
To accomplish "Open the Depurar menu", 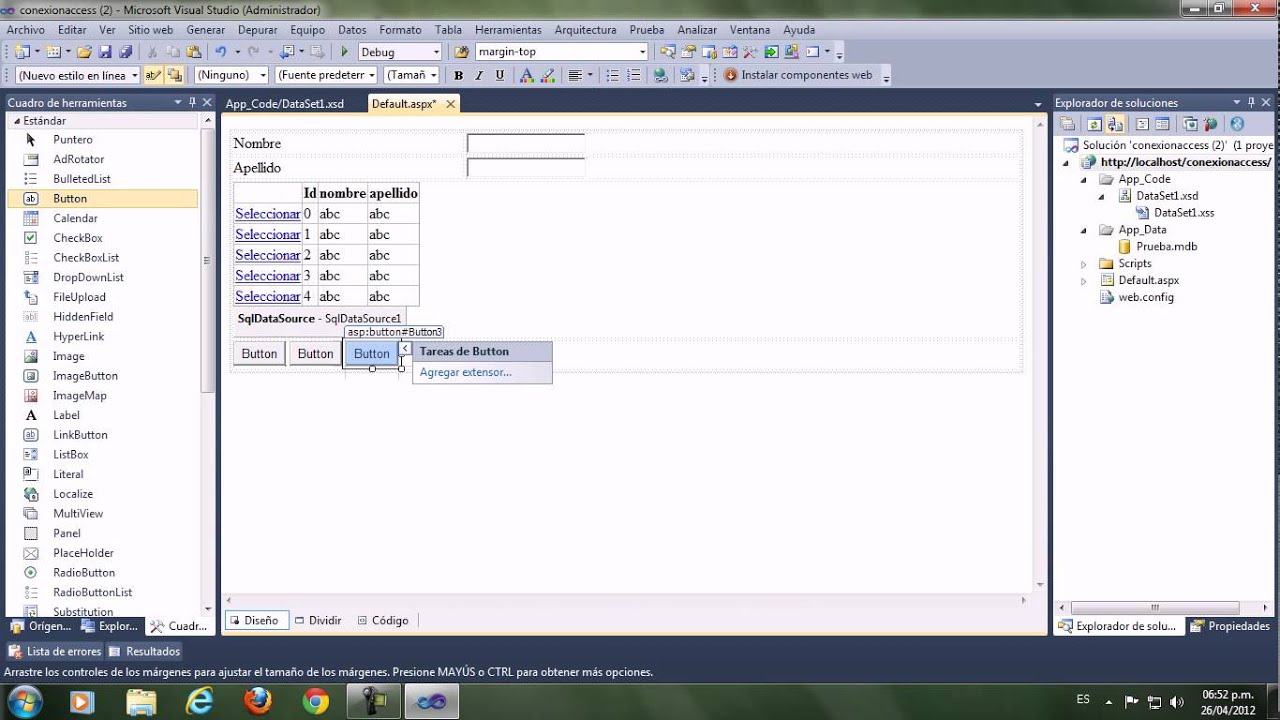I will [x=257, y=30].
